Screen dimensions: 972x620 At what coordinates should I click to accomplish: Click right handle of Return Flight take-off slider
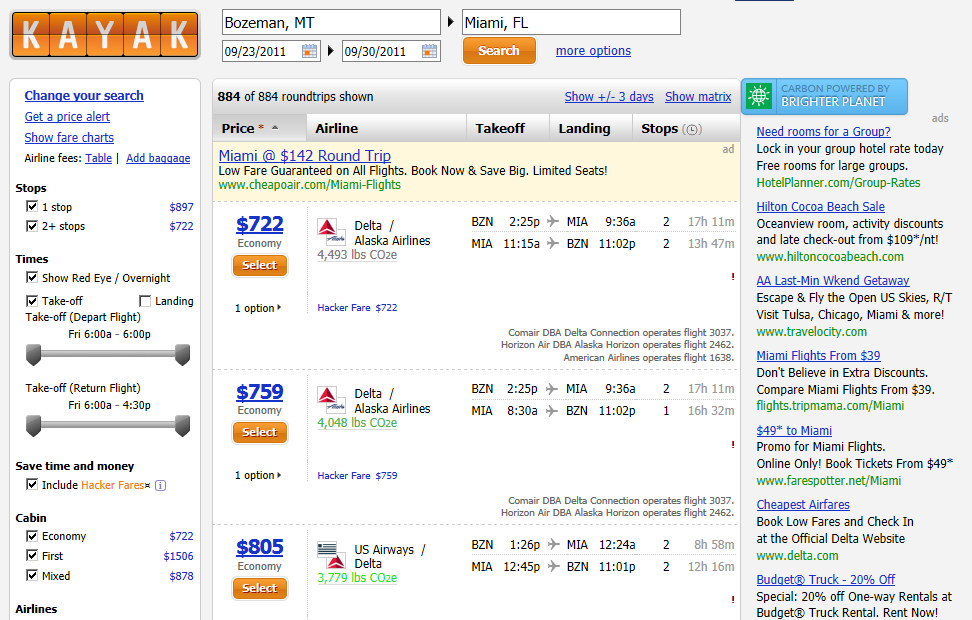pyautogui.click(x=182, y=426)
